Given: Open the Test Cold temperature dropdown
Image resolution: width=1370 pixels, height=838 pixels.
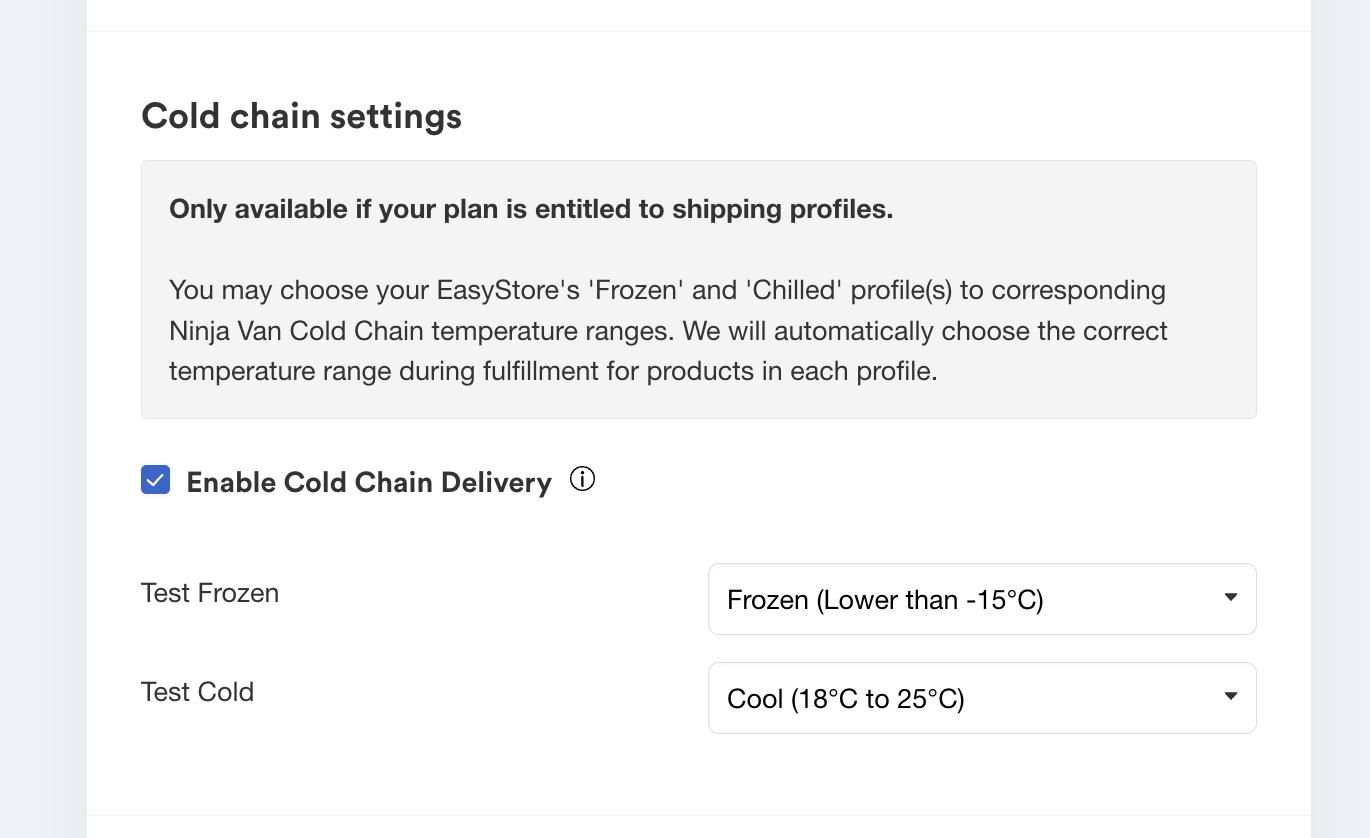Looking at the screenshot, I should click(982, 698).
